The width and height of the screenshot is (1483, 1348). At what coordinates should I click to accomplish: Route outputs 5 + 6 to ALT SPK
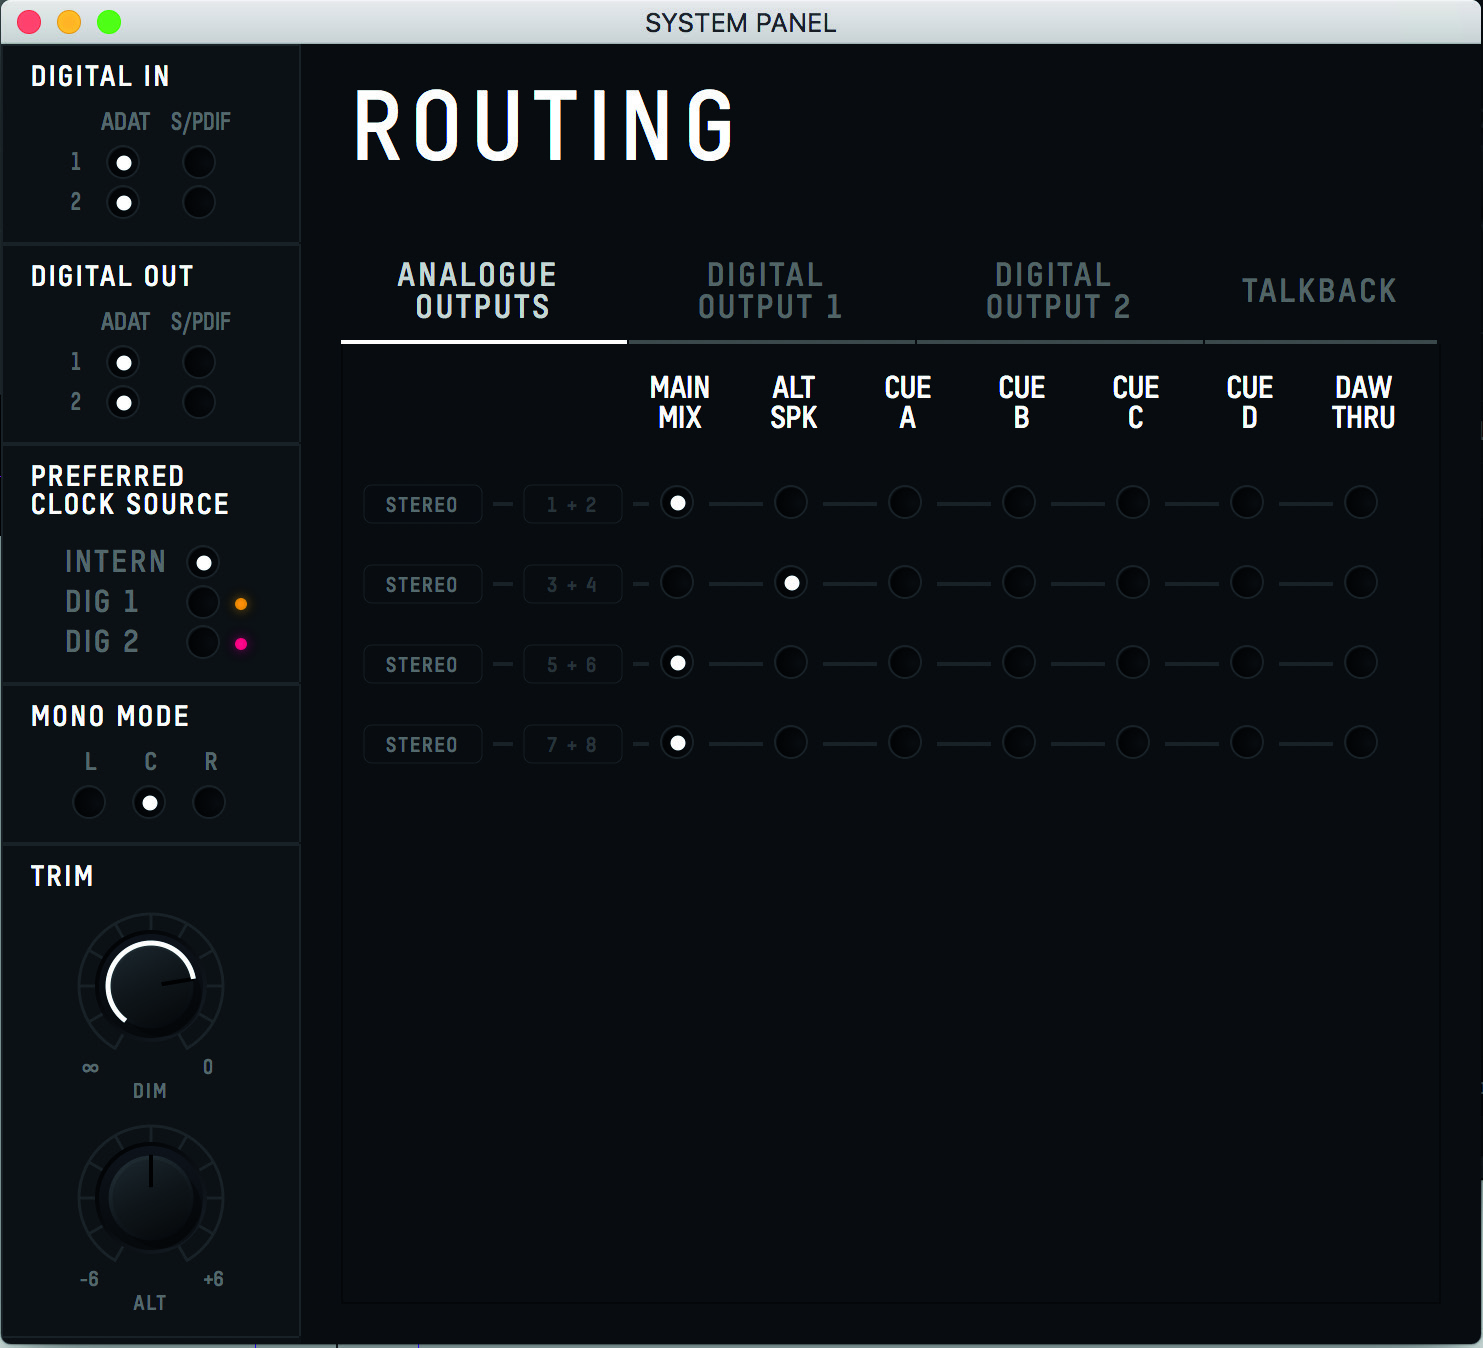791,662
